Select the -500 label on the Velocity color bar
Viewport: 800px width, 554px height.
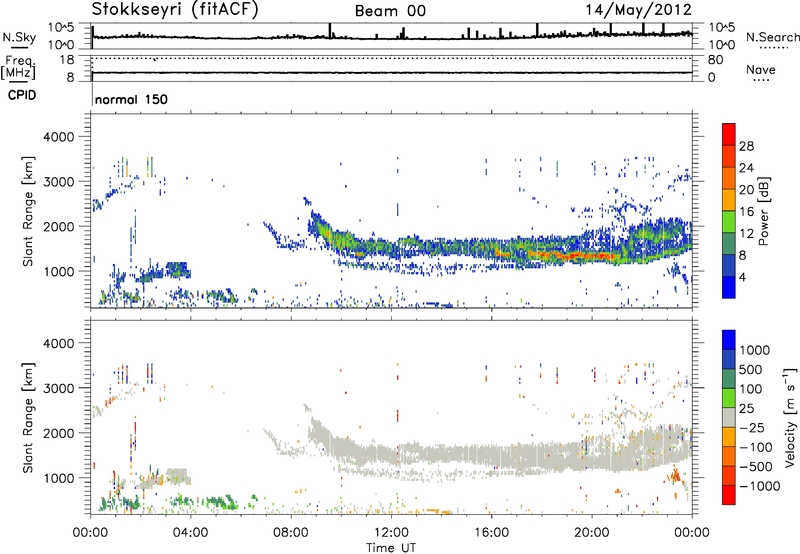[755, 467]
